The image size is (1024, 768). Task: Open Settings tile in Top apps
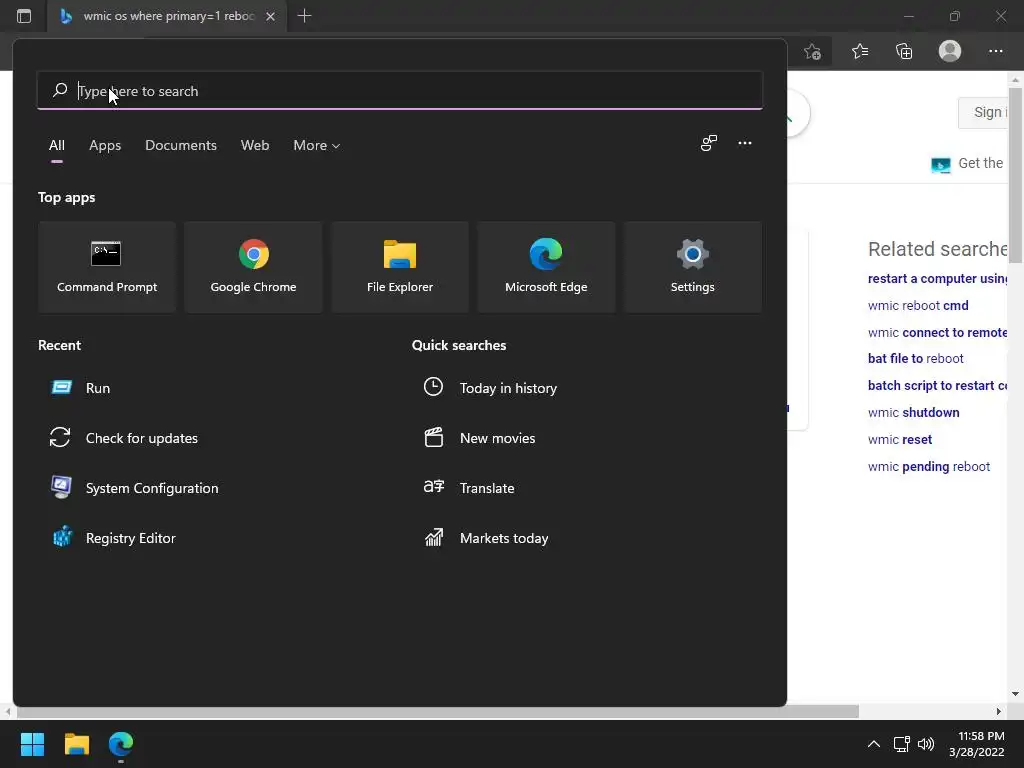[692, 266]
